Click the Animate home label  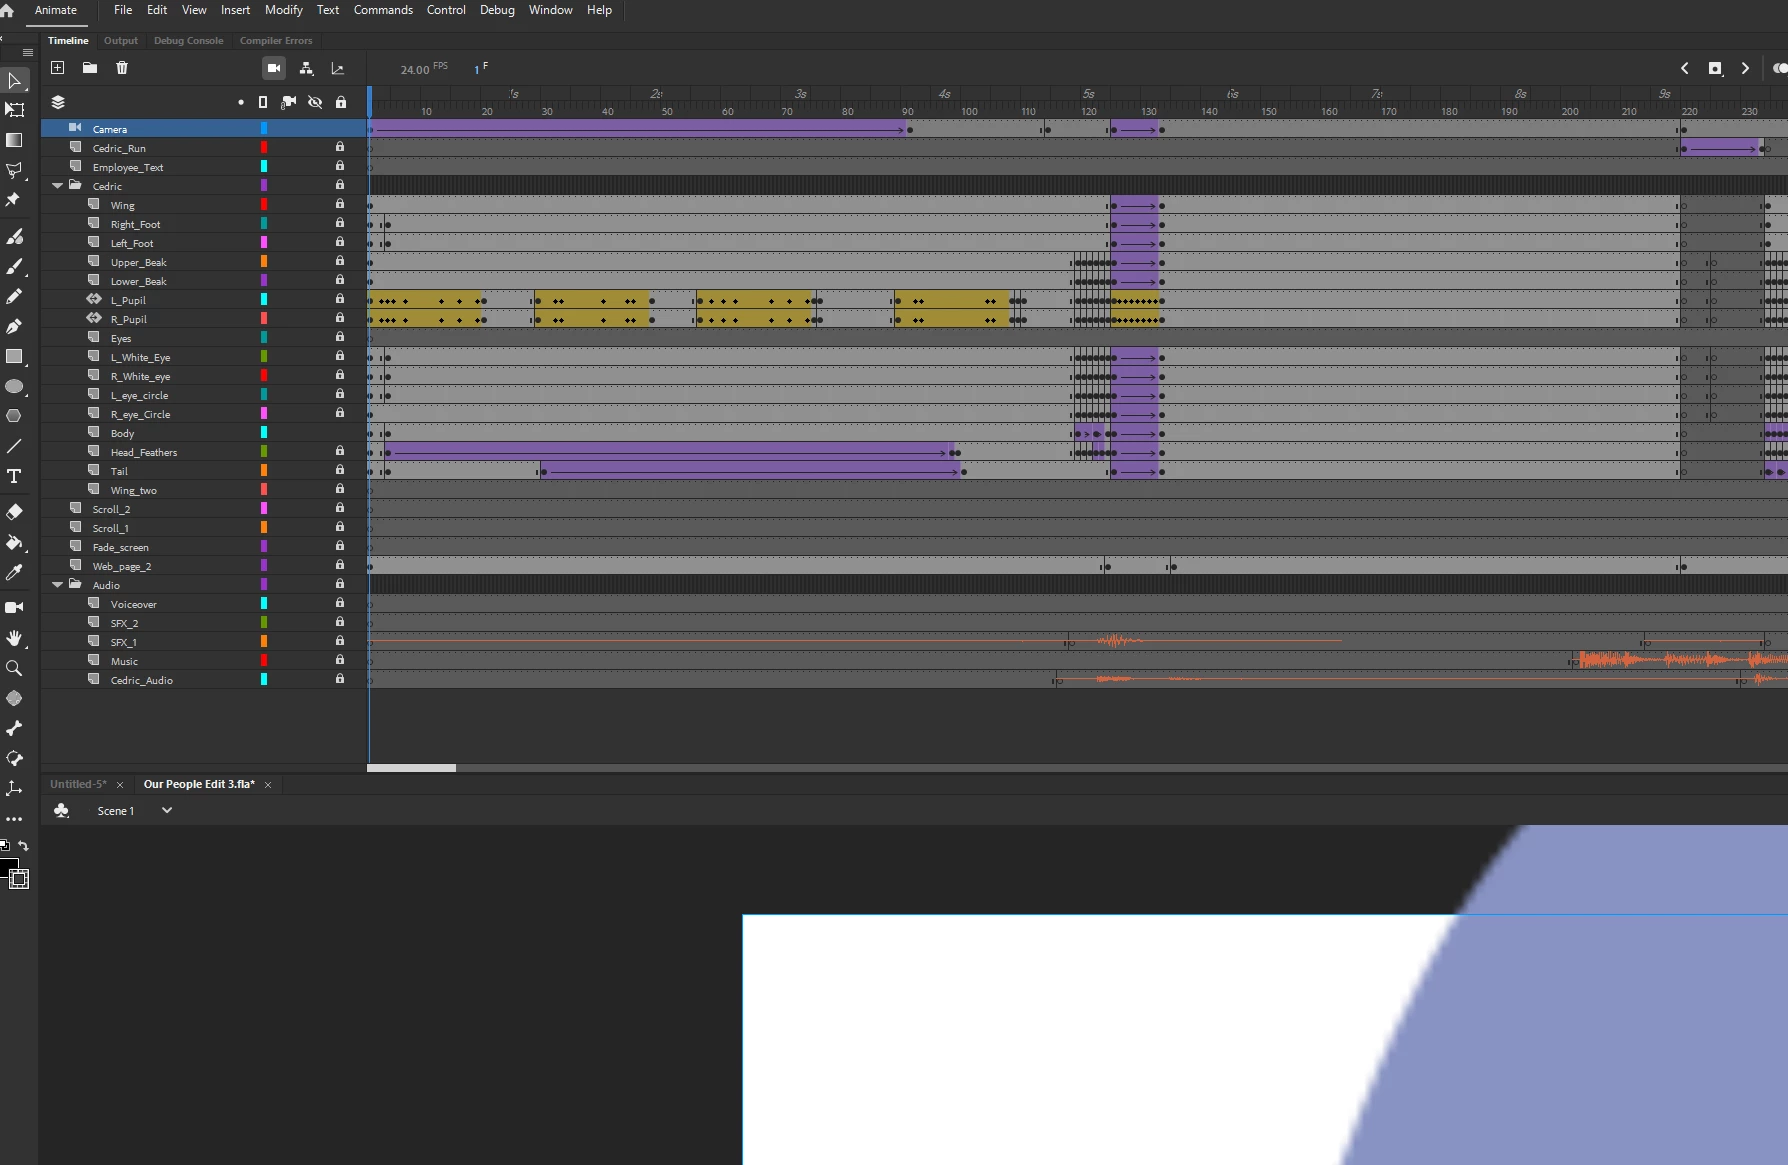tap(56, 10)
